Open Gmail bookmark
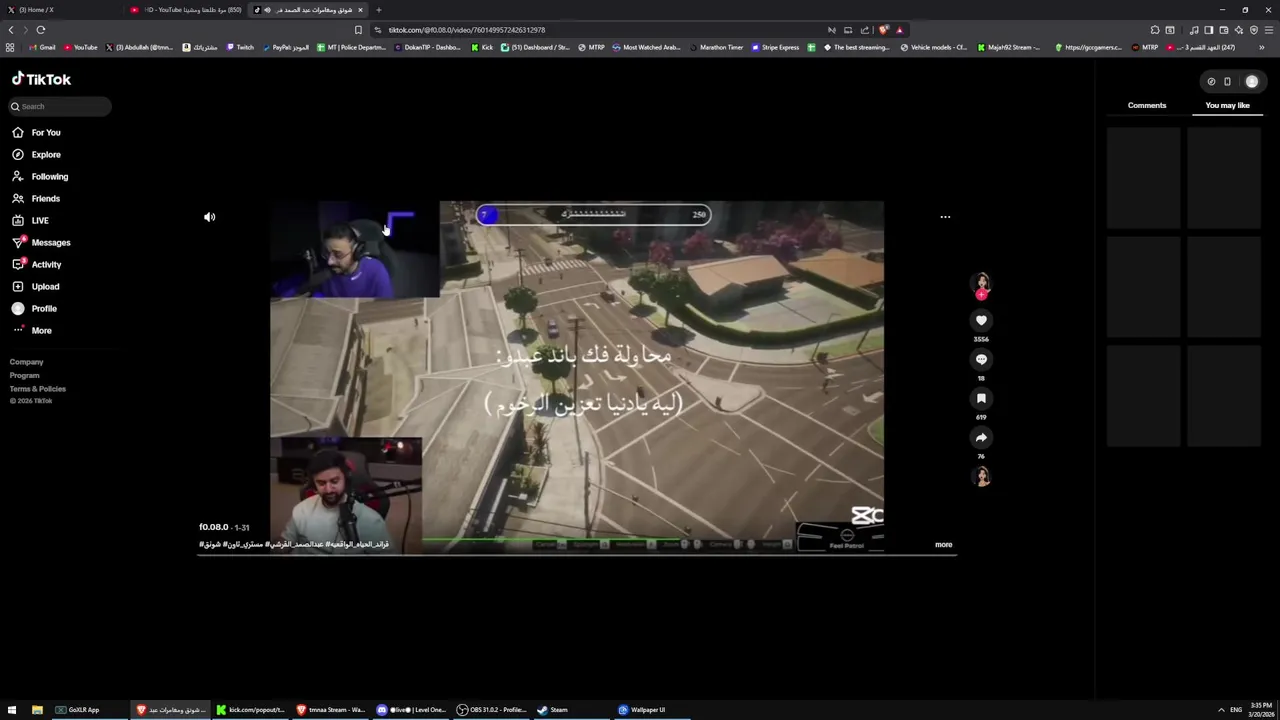 coord(42,47)
